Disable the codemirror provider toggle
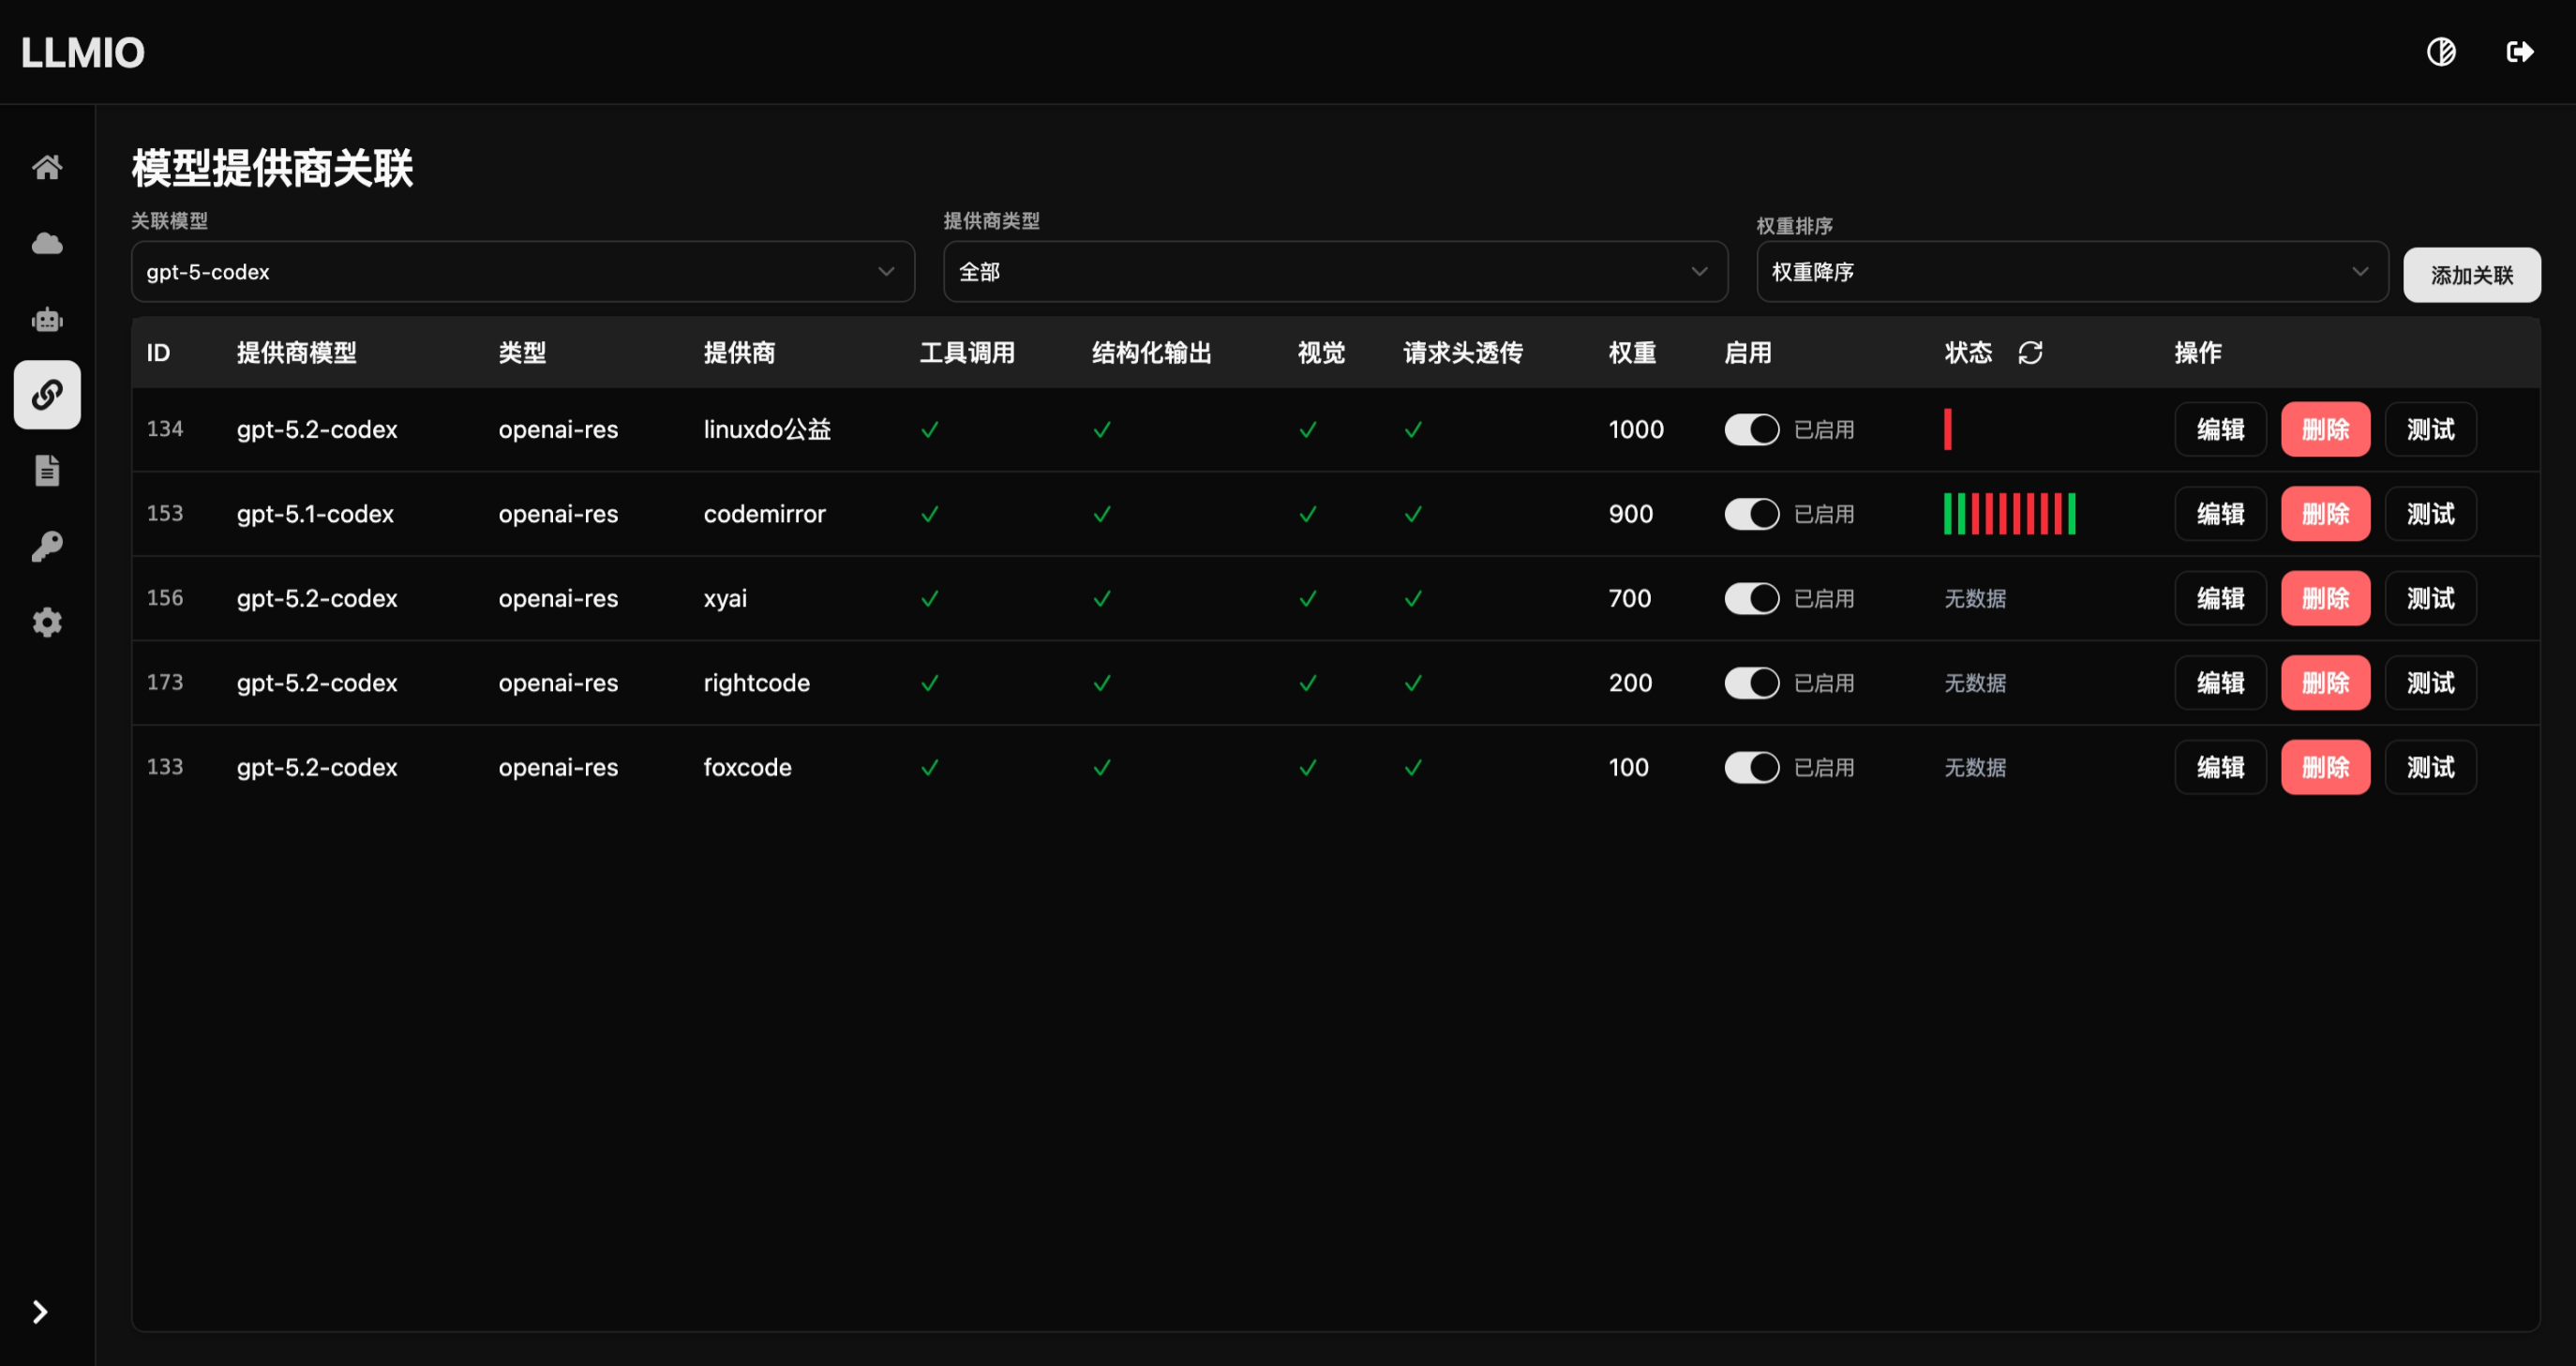2576x1366 pixels. point(1751,514)
